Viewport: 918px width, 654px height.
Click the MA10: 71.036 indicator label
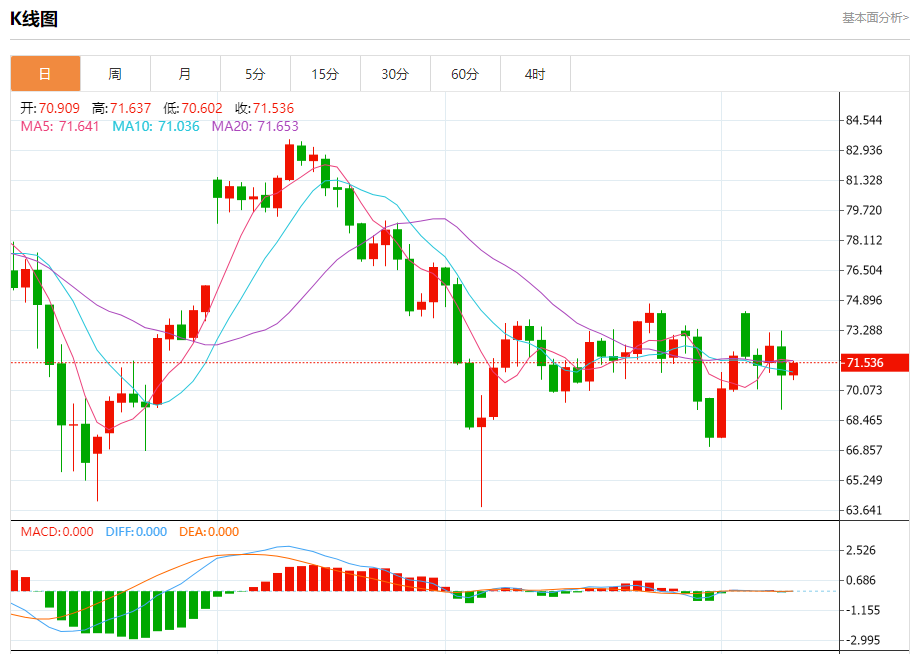[156, 126]
